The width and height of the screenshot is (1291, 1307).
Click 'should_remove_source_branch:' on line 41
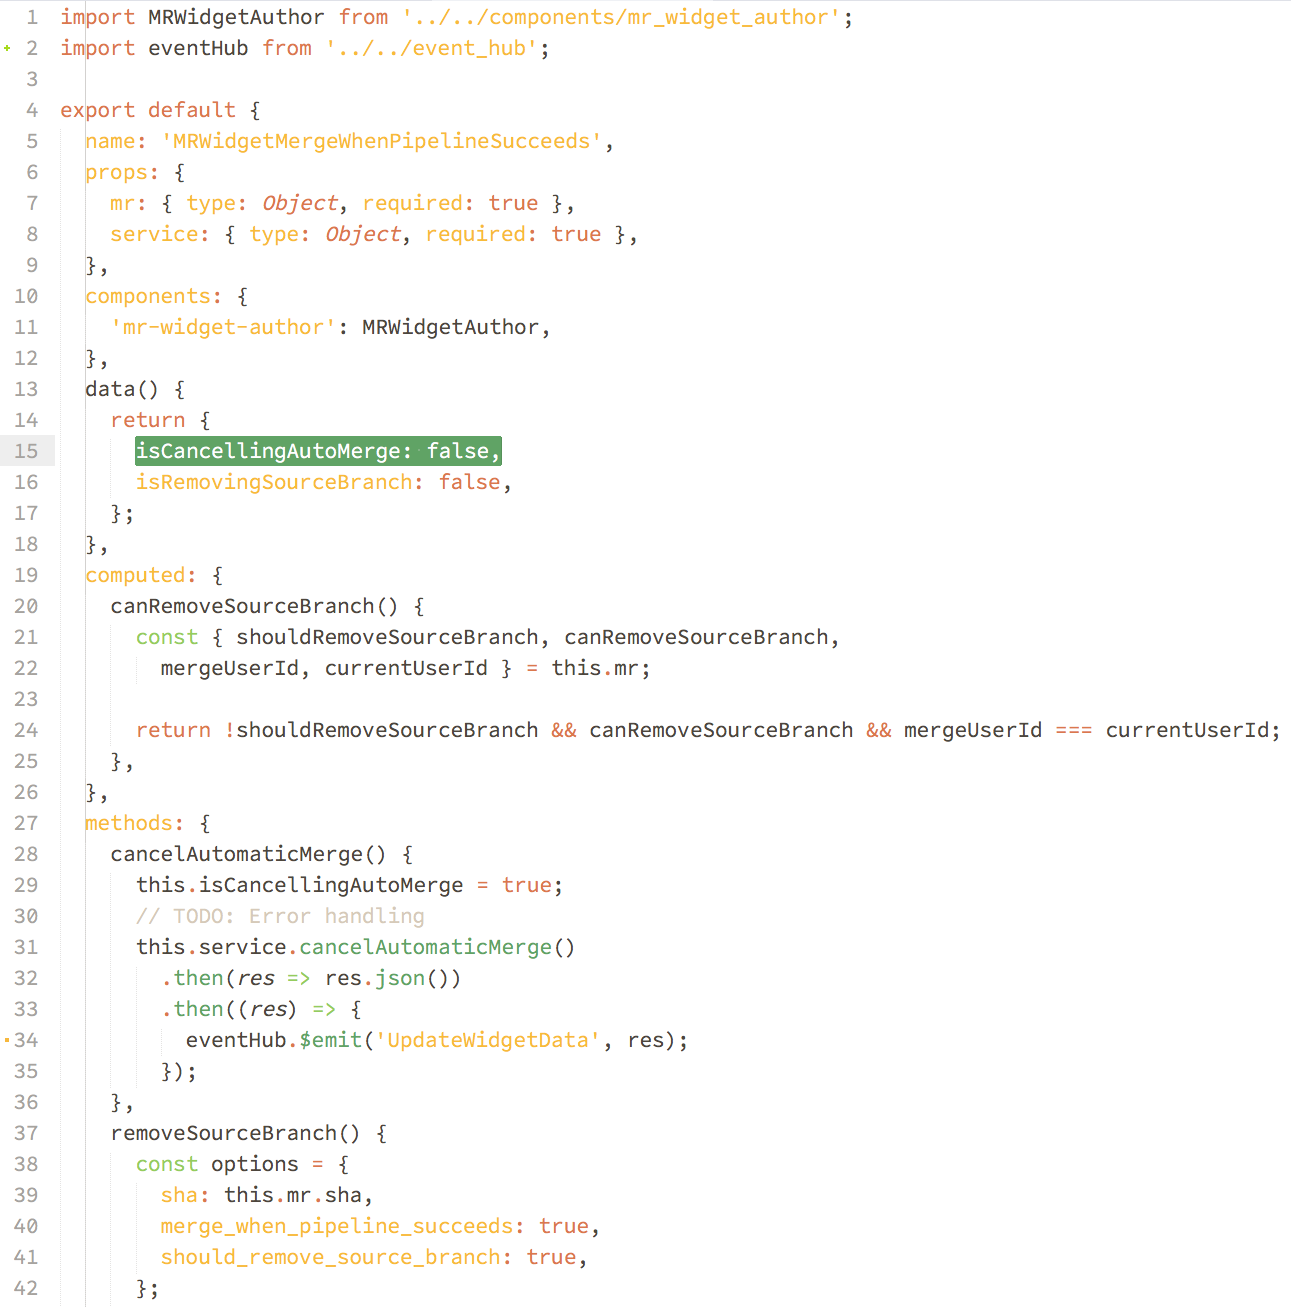pyautogui.click(x=337, y=1257)
